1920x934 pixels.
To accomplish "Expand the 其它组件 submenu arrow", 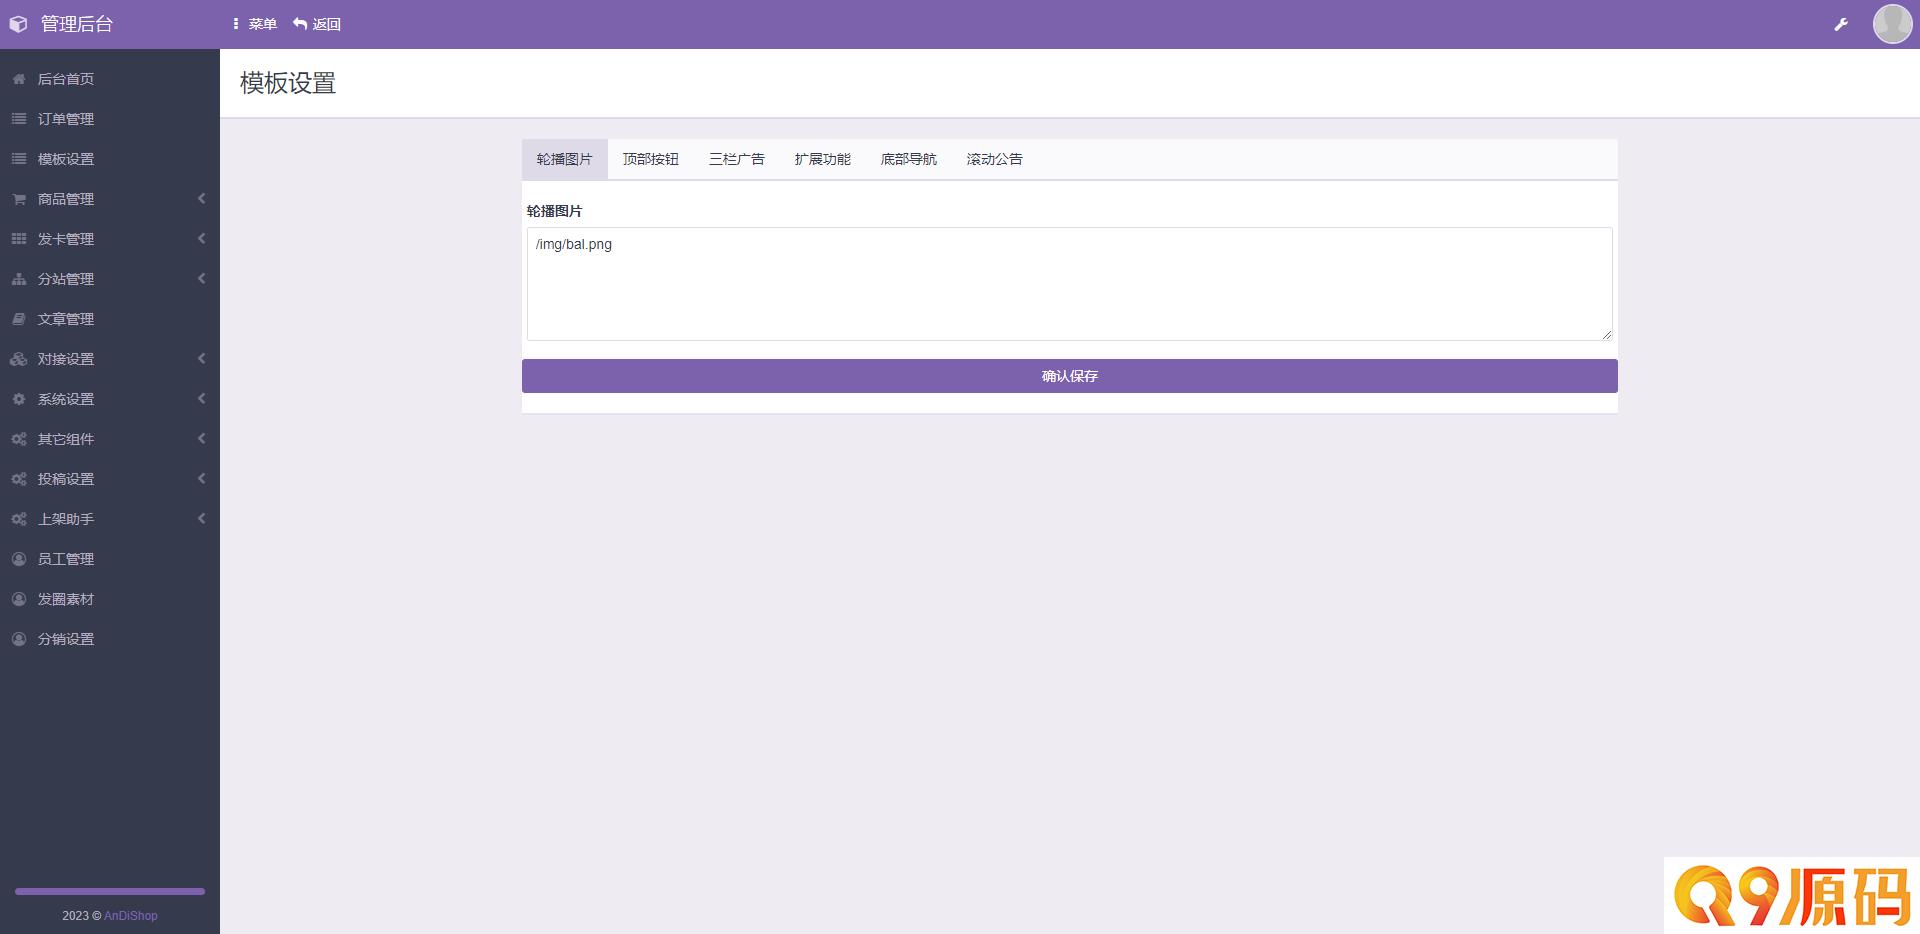I will point(201,439).
